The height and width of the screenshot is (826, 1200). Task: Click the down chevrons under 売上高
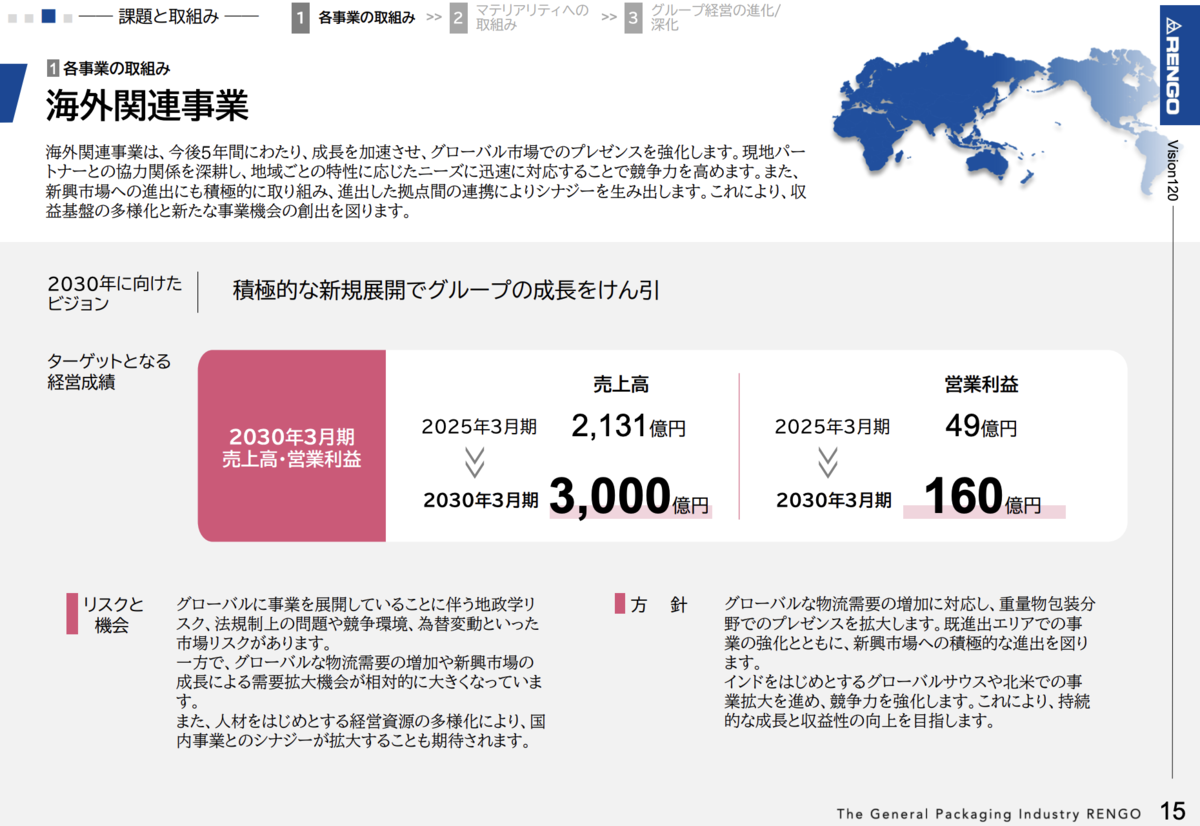tap(475, 463)
